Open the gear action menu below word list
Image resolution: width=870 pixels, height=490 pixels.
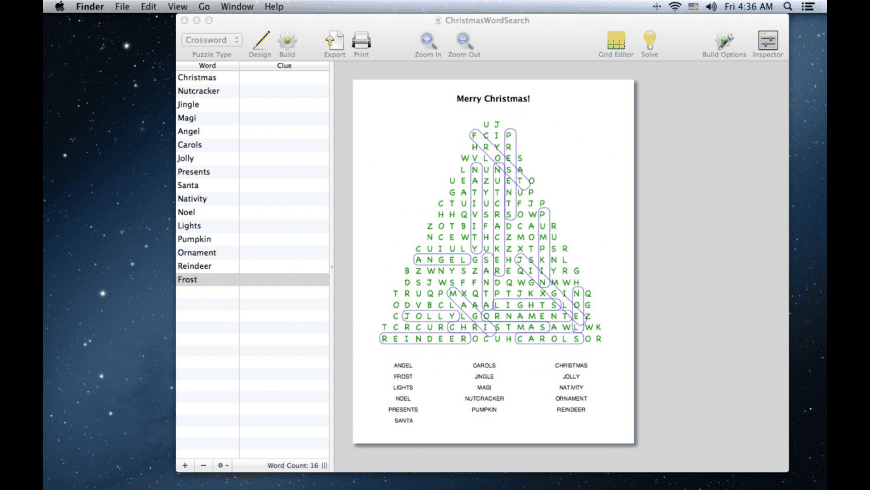point(223,465)
